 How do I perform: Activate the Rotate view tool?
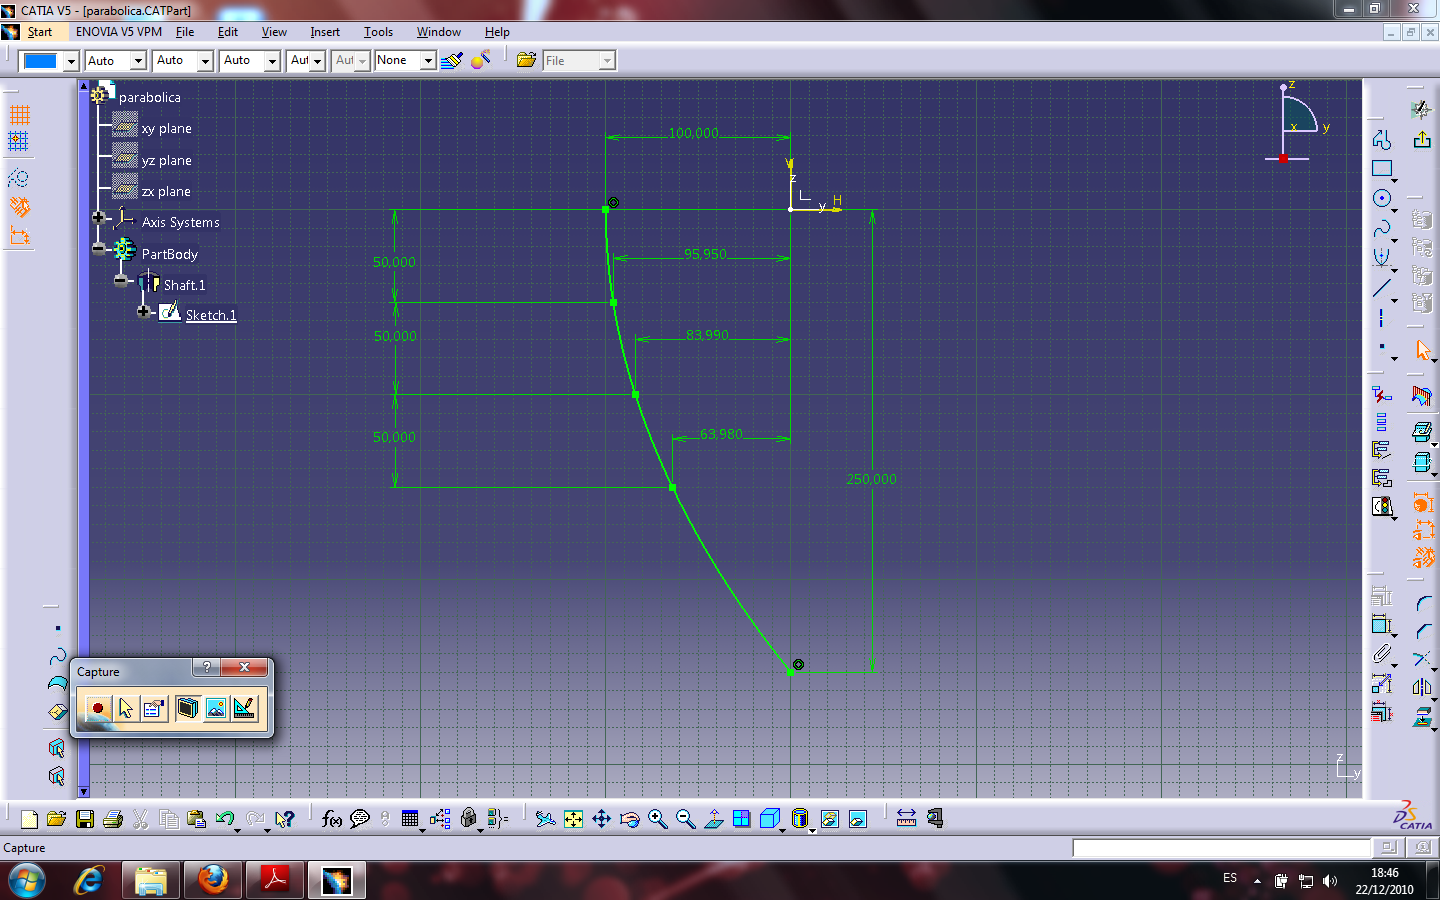629,819
